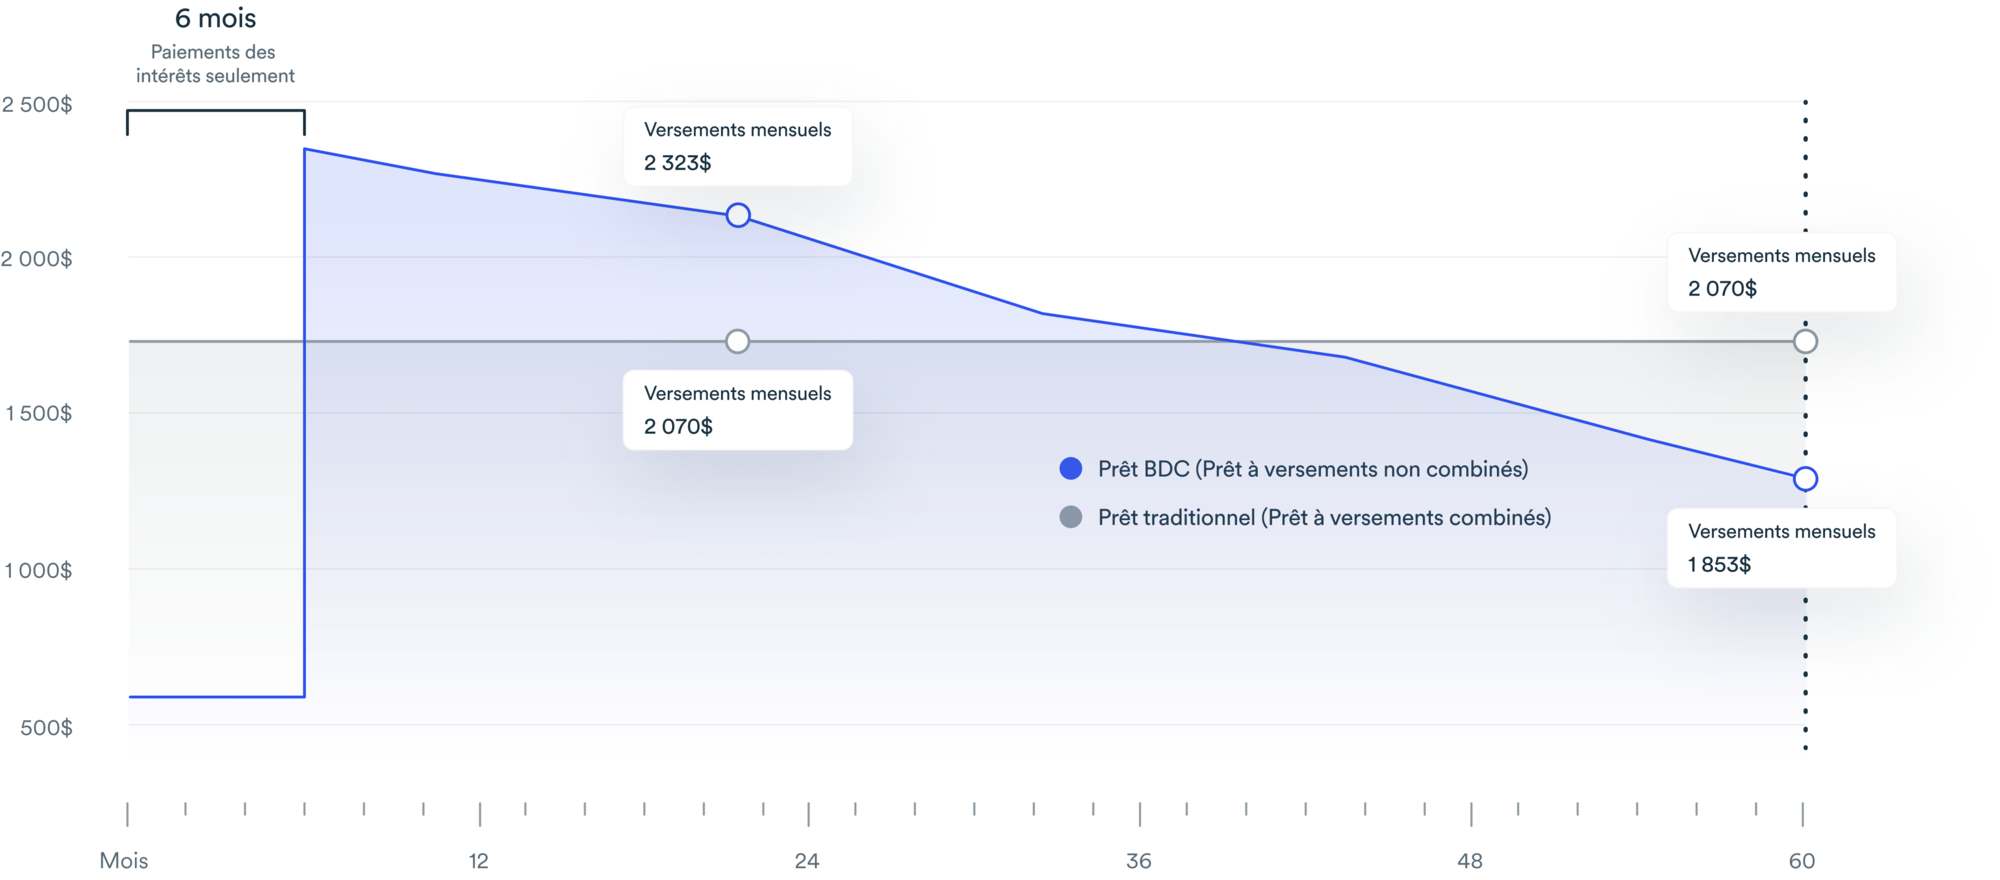Click the 60 label on the month axis
2000x880 pixels.
1802,861
